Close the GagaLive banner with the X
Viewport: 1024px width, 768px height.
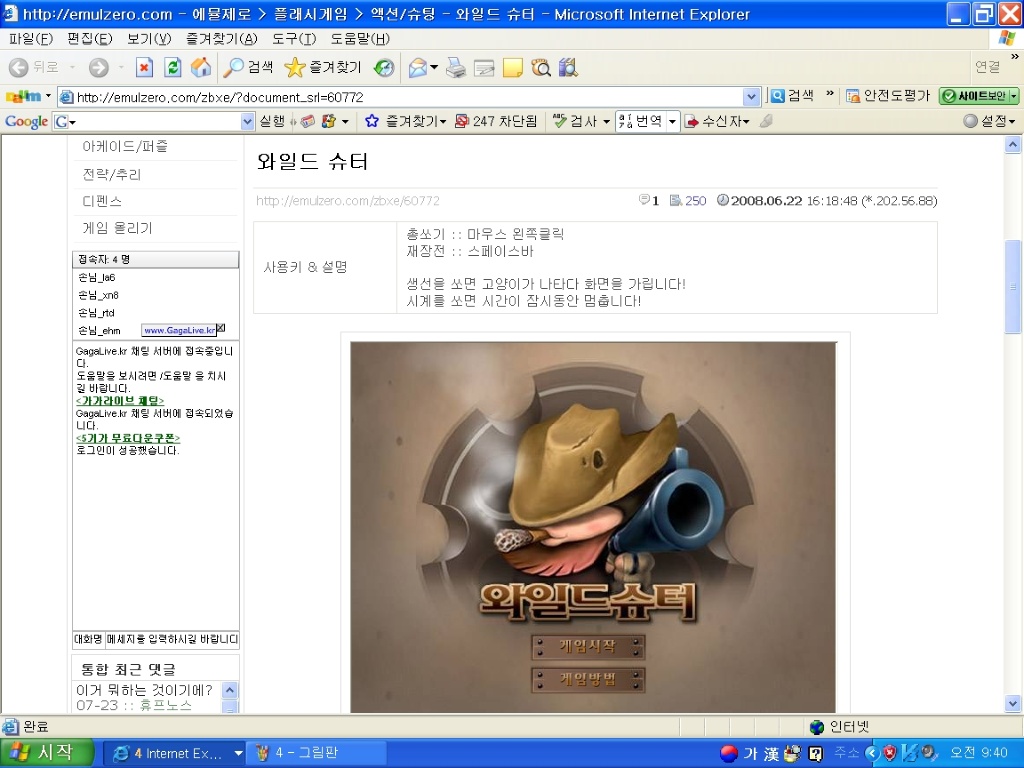click(221, 328)
